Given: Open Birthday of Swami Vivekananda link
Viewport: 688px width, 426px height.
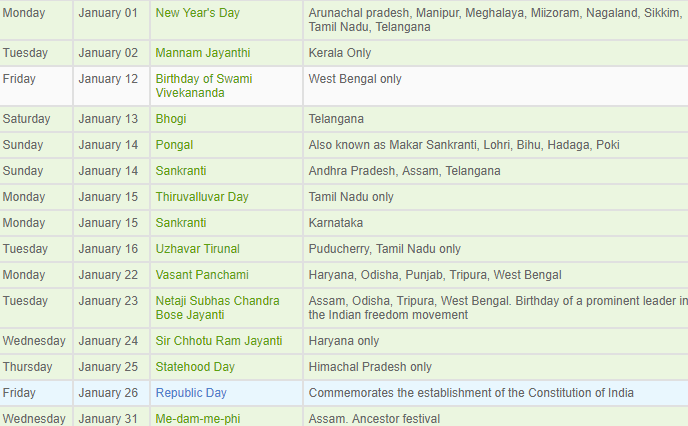Looking at the screenshot, I should [204, 86].
